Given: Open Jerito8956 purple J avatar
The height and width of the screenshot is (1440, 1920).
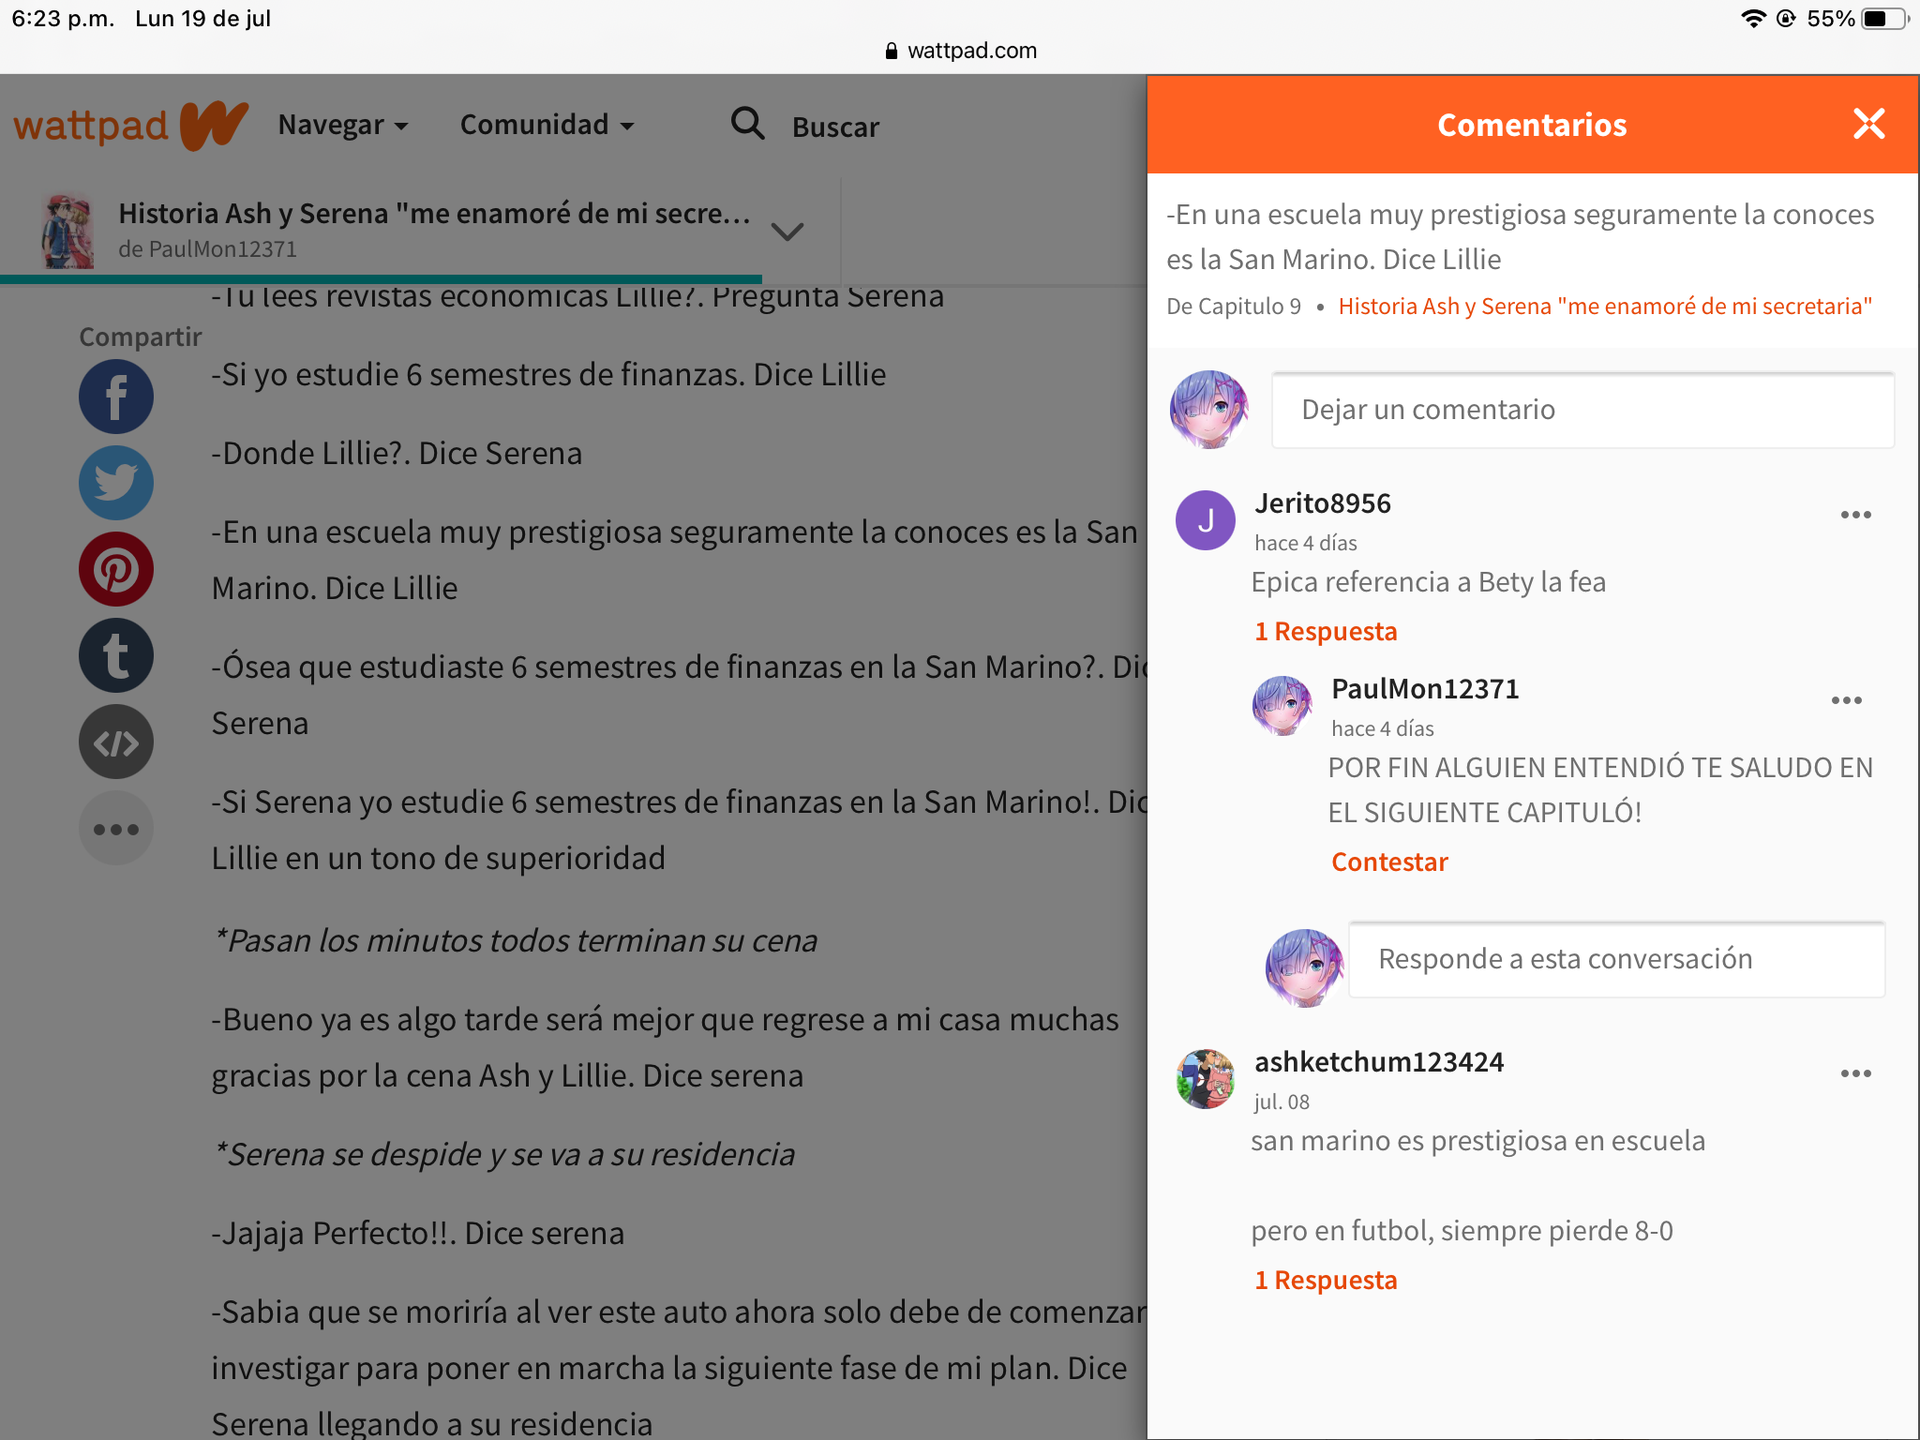Looking at the screenshot, I should tap(1205, 520).
